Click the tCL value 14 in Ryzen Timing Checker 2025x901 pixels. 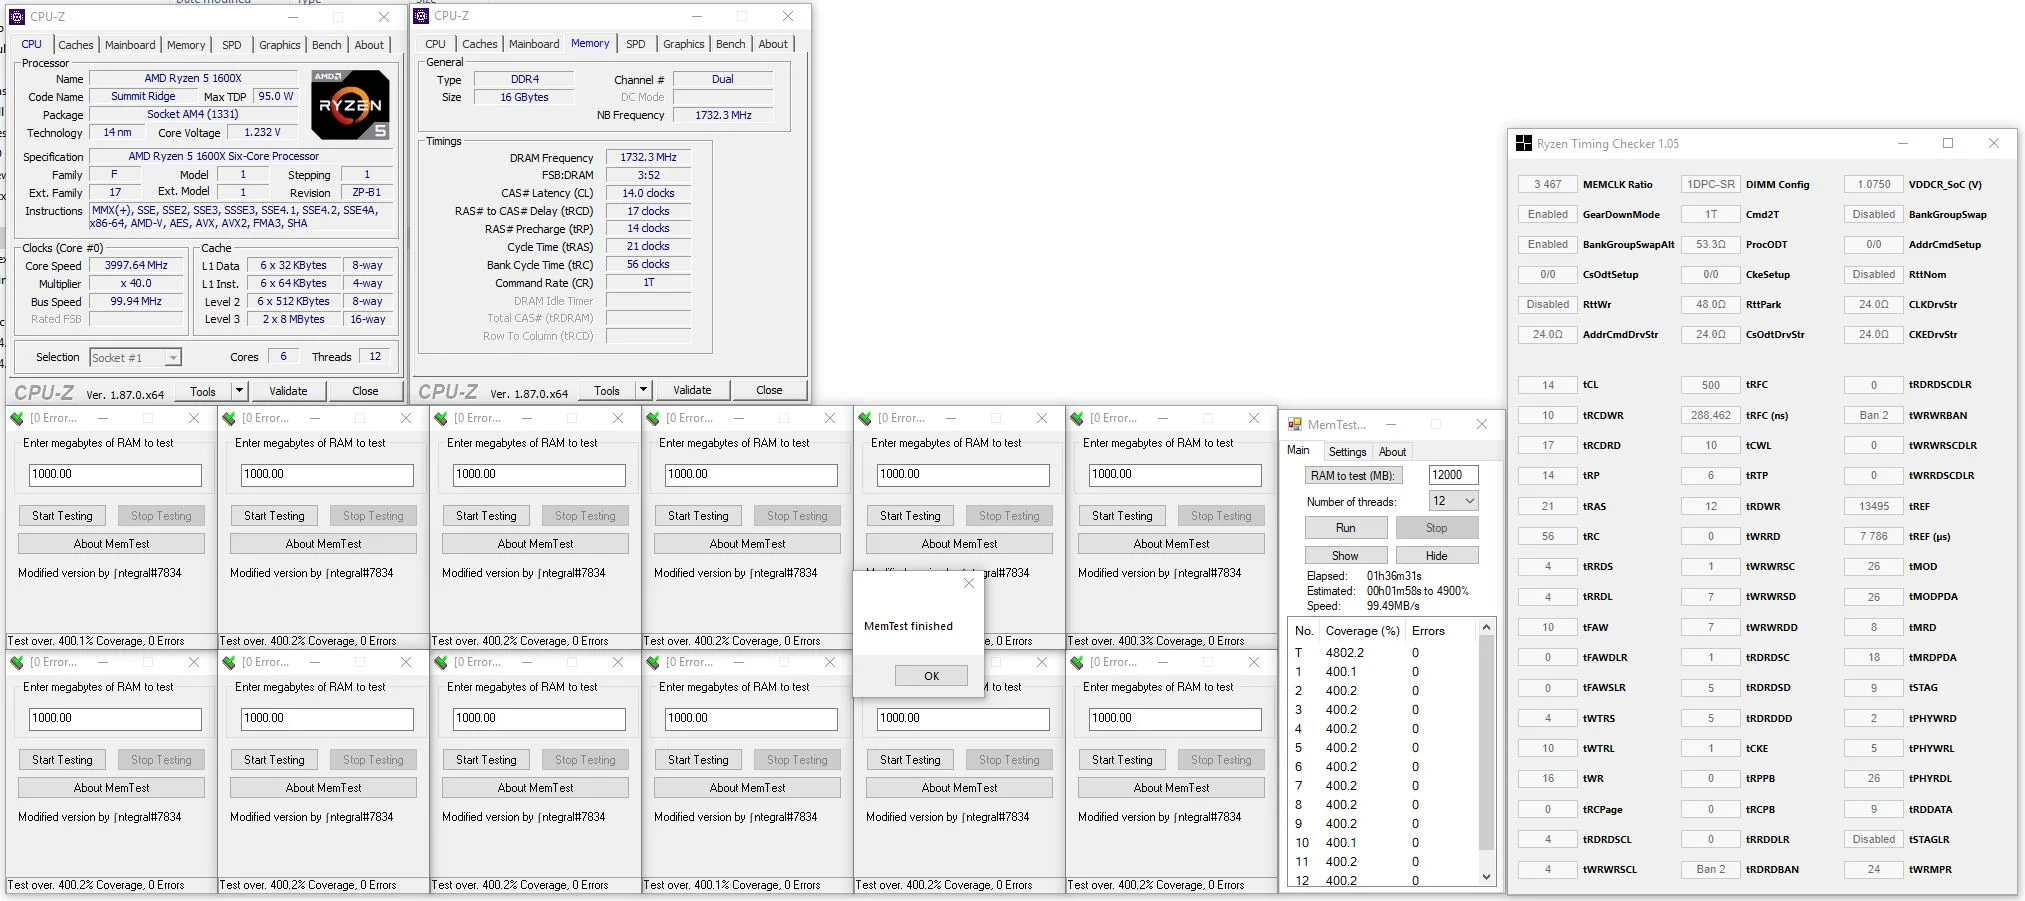click(1548, 385)
